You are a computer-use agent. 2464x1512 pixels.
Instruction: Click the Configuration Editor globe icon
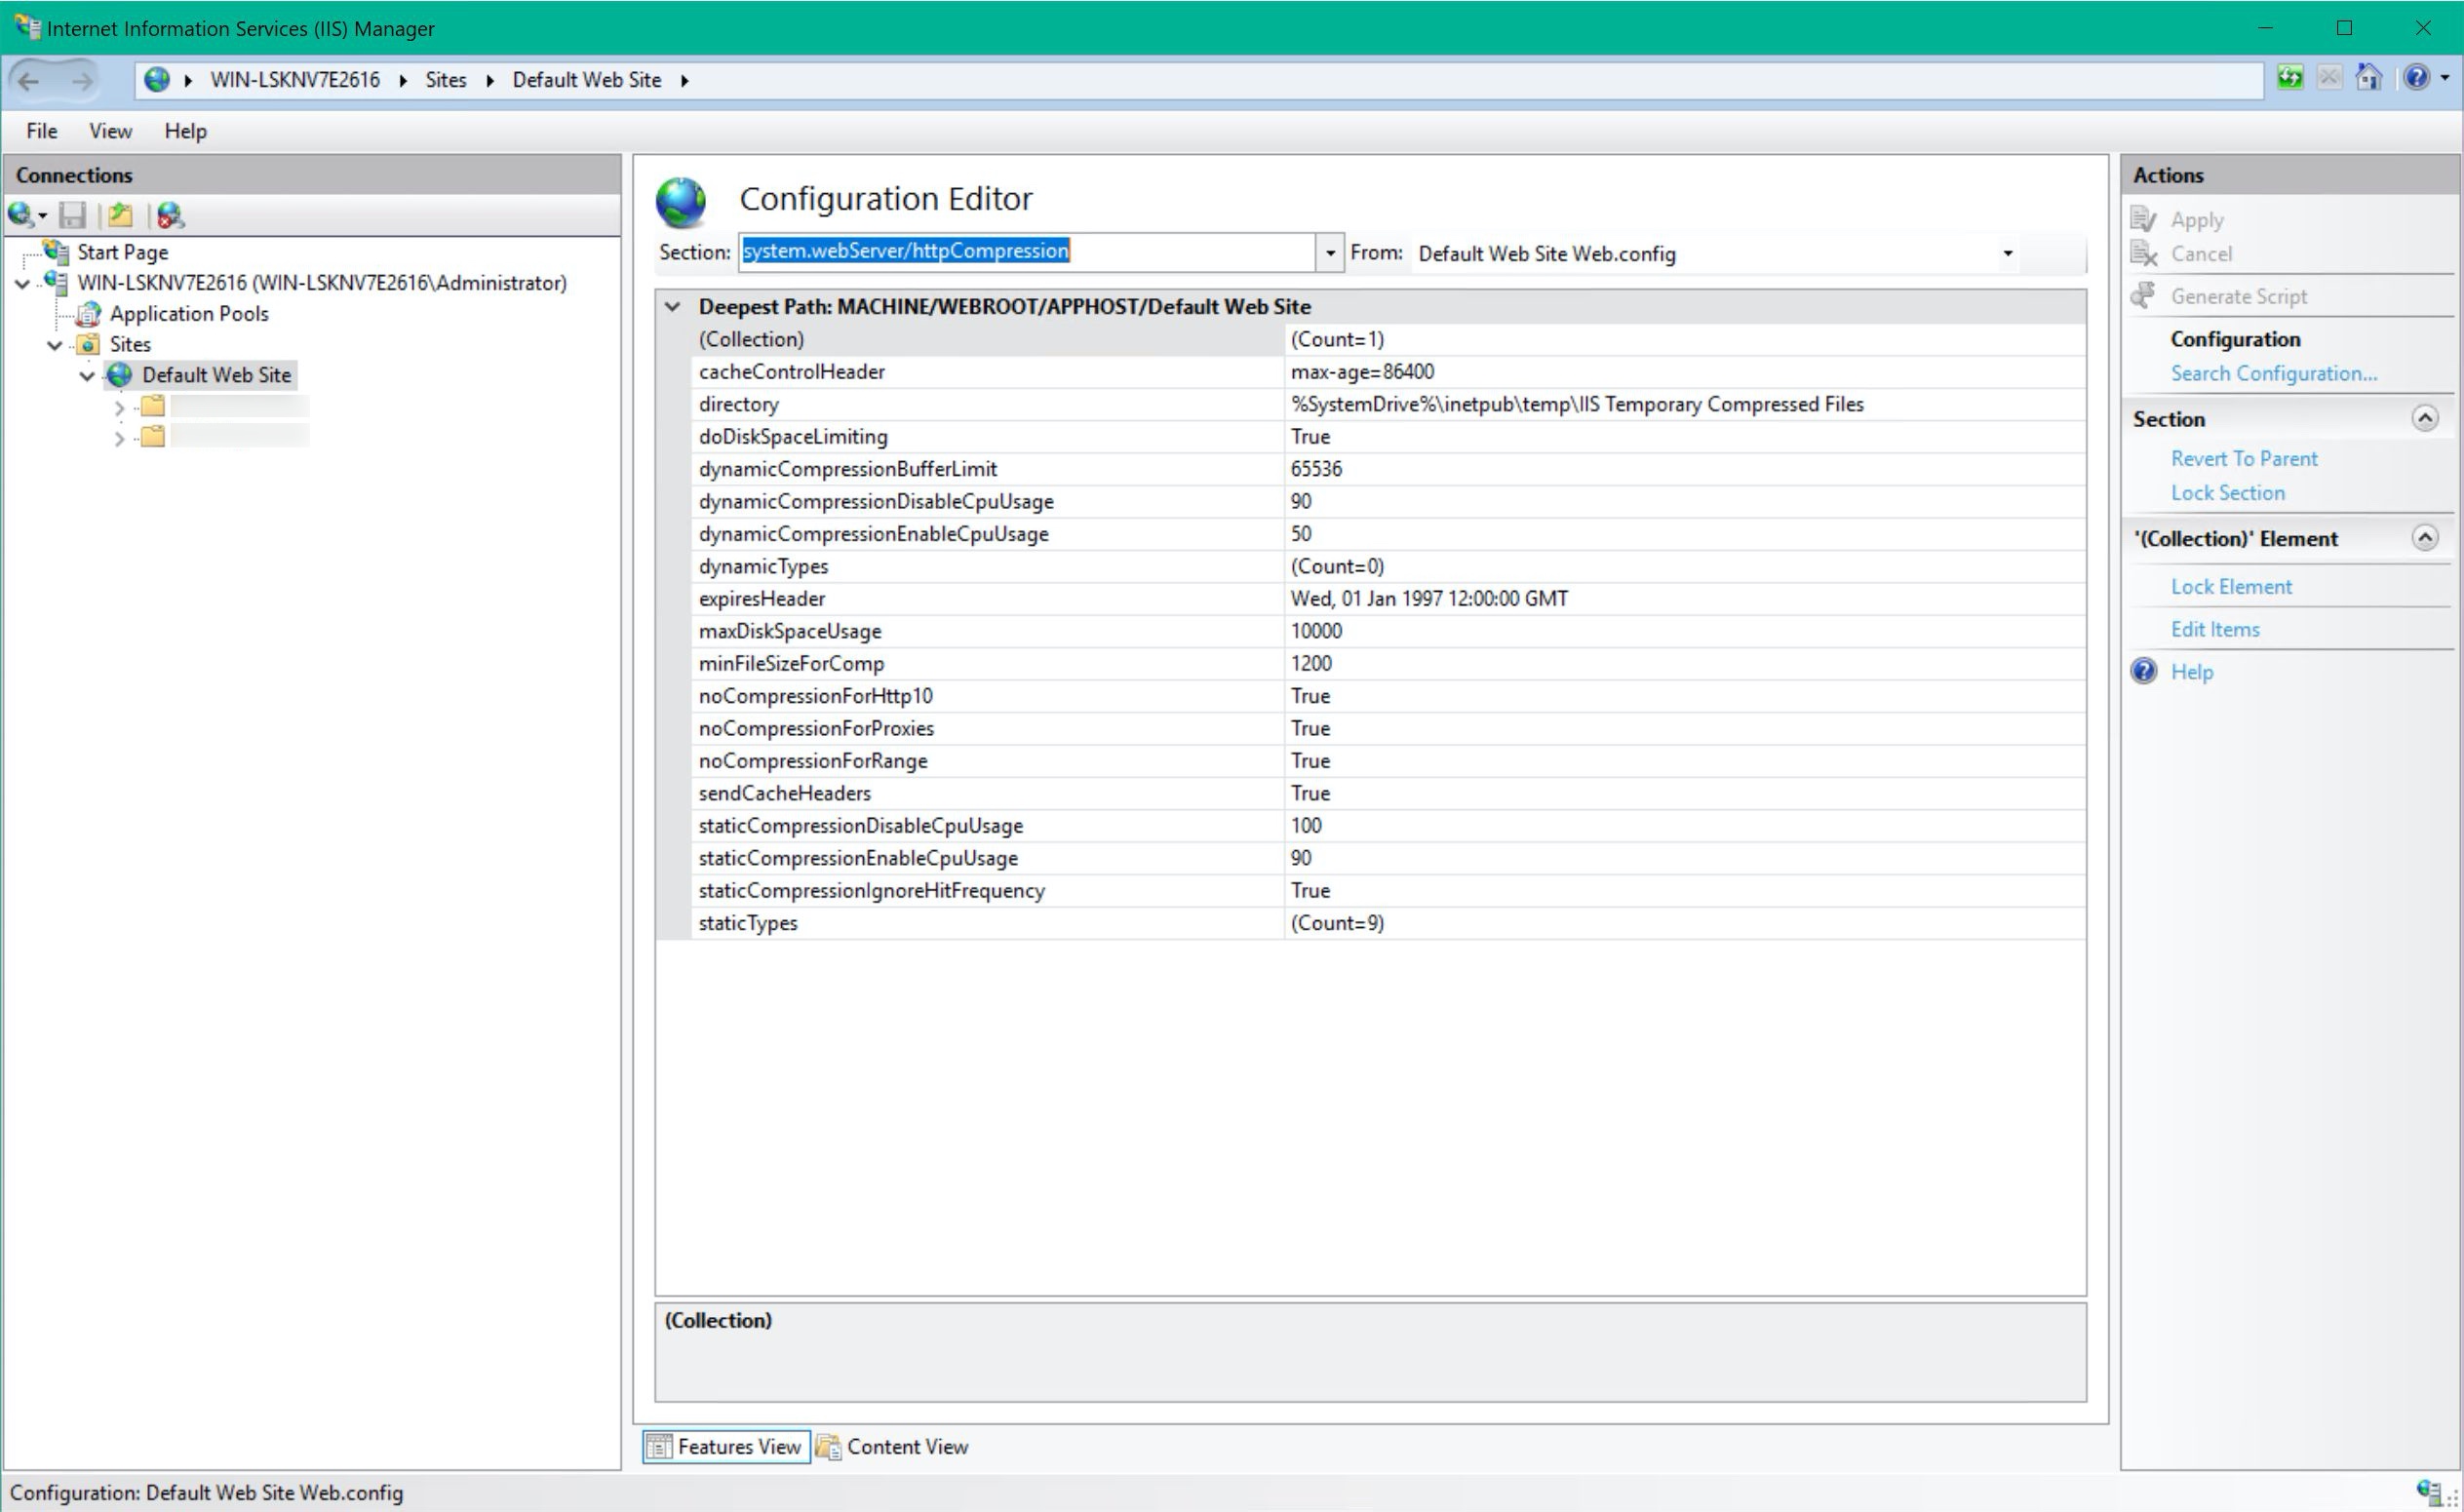681,202
